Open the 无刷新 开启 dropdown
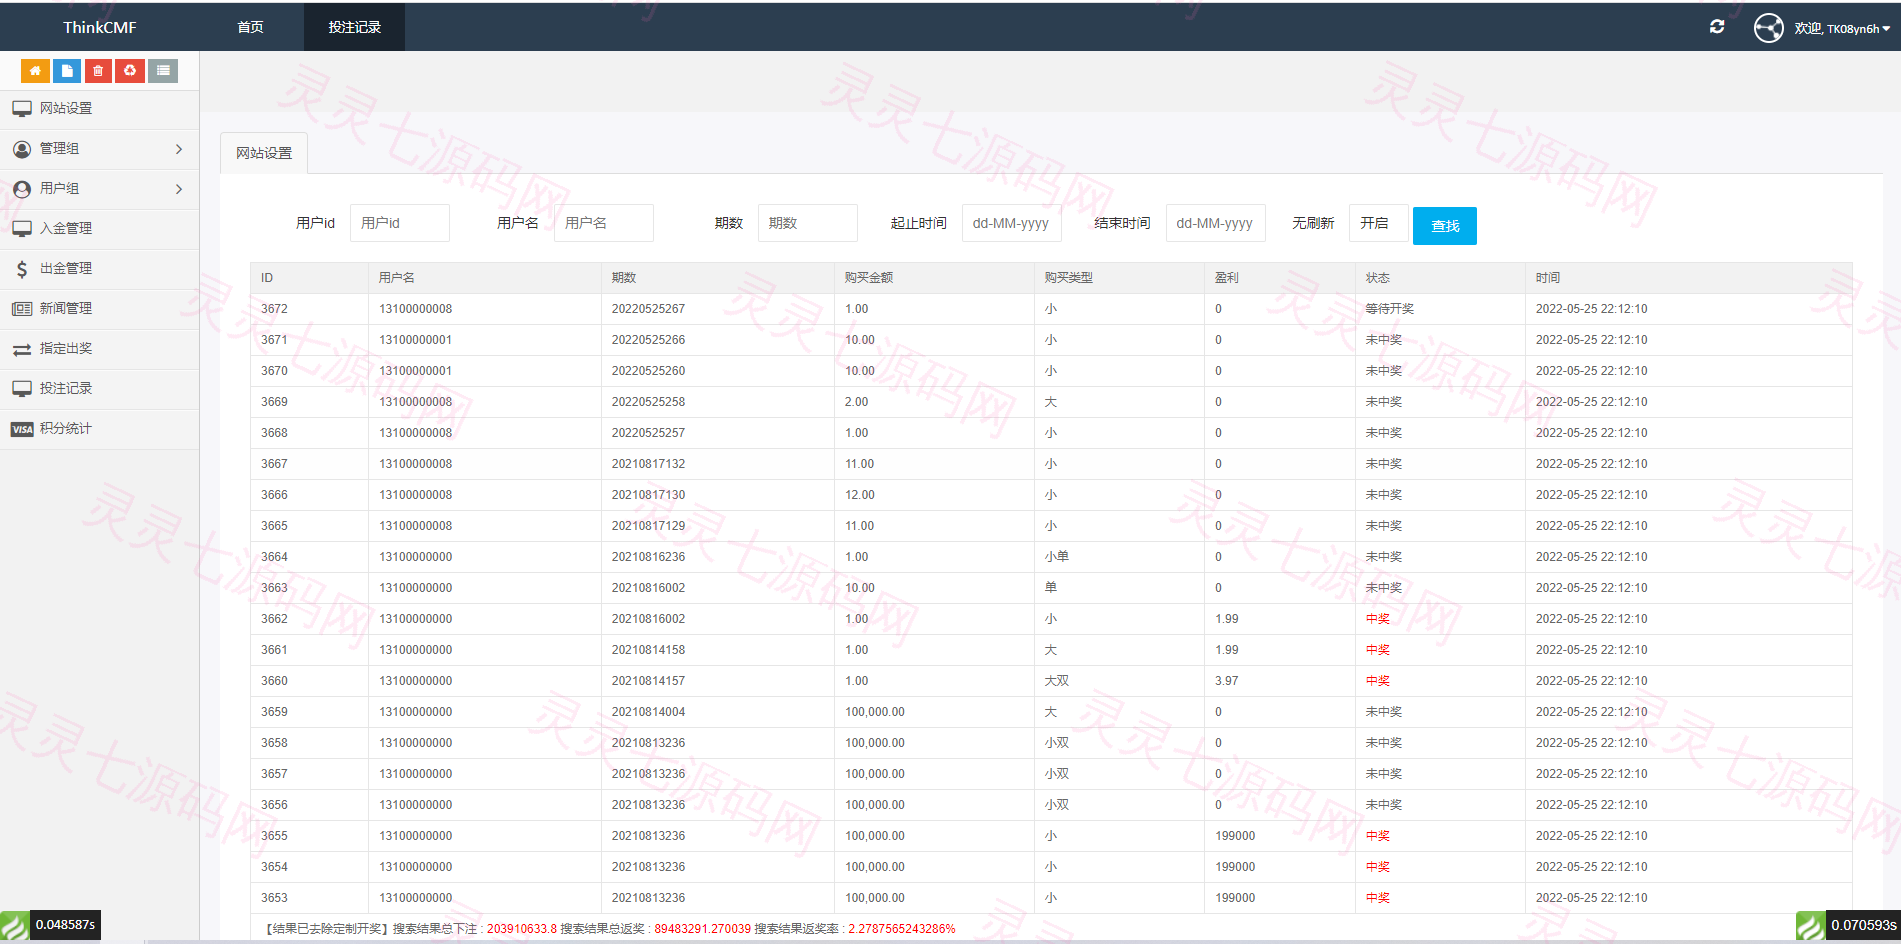 click(x=1378, y=223)
